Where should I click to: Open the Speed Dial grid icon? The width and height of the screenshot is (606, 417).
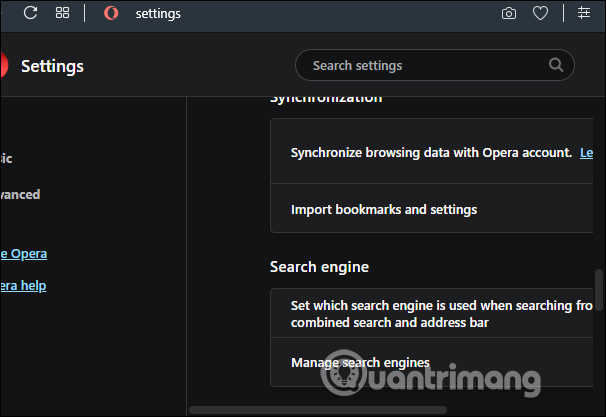62,13
